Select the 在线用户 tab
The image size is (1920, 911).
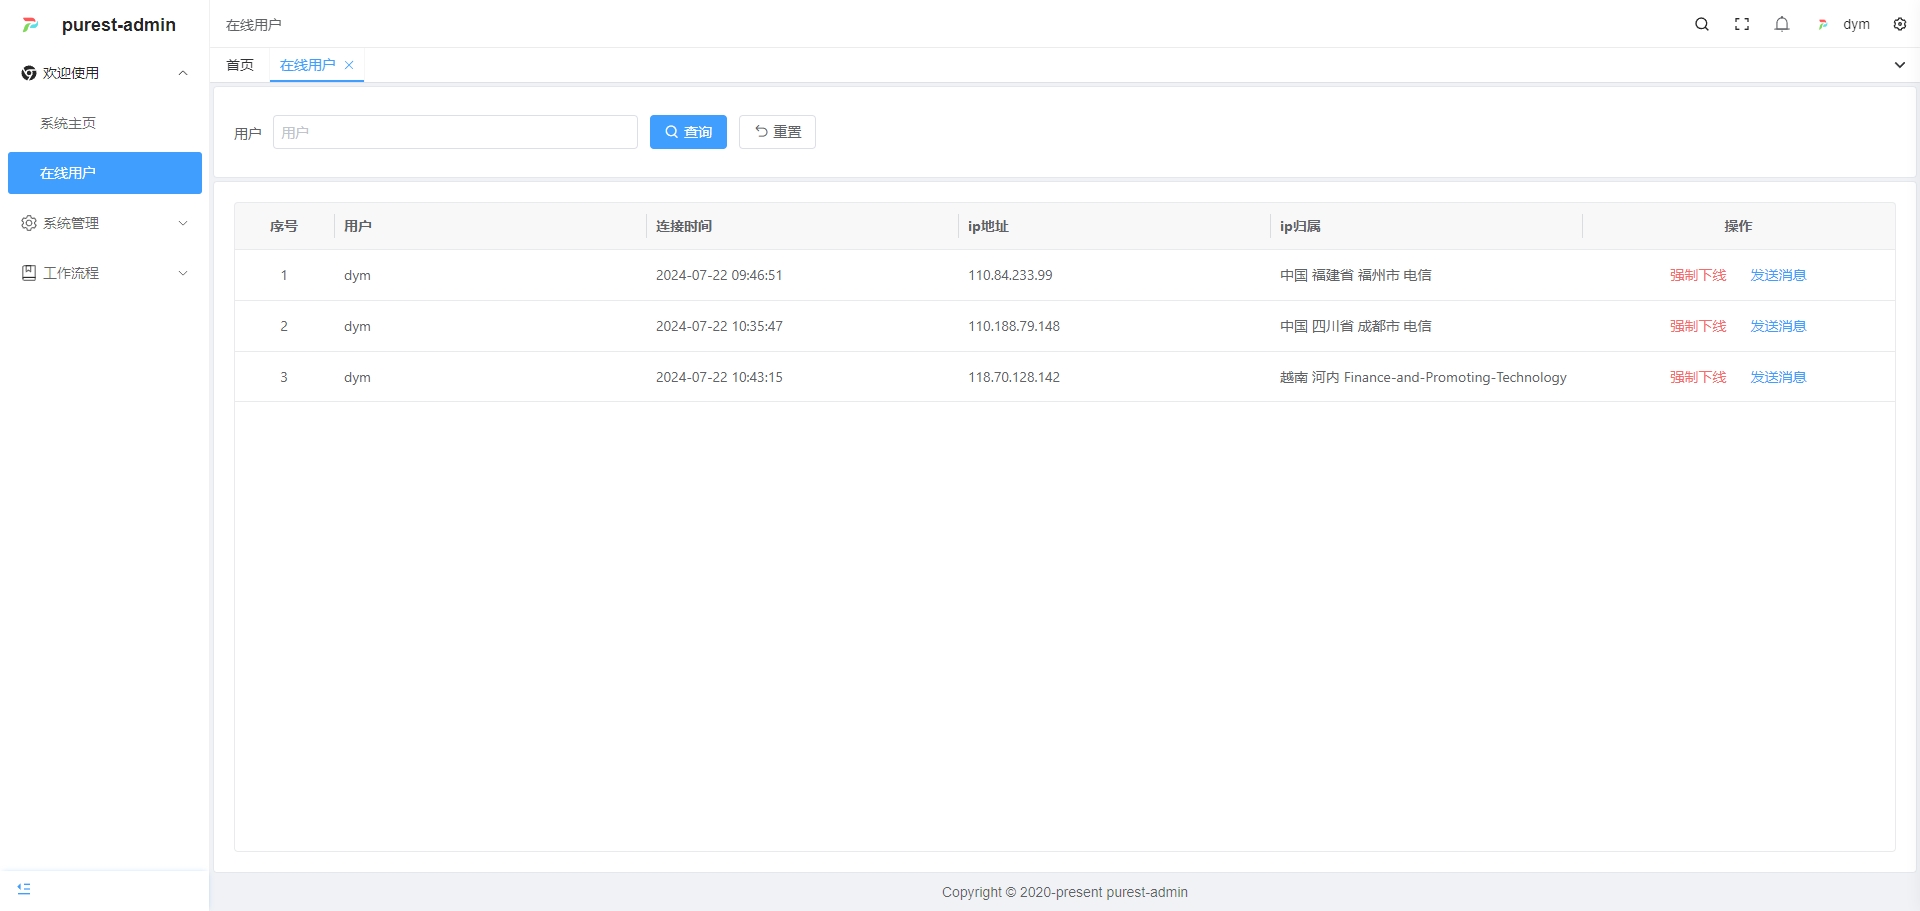click(x=308, y=65)
